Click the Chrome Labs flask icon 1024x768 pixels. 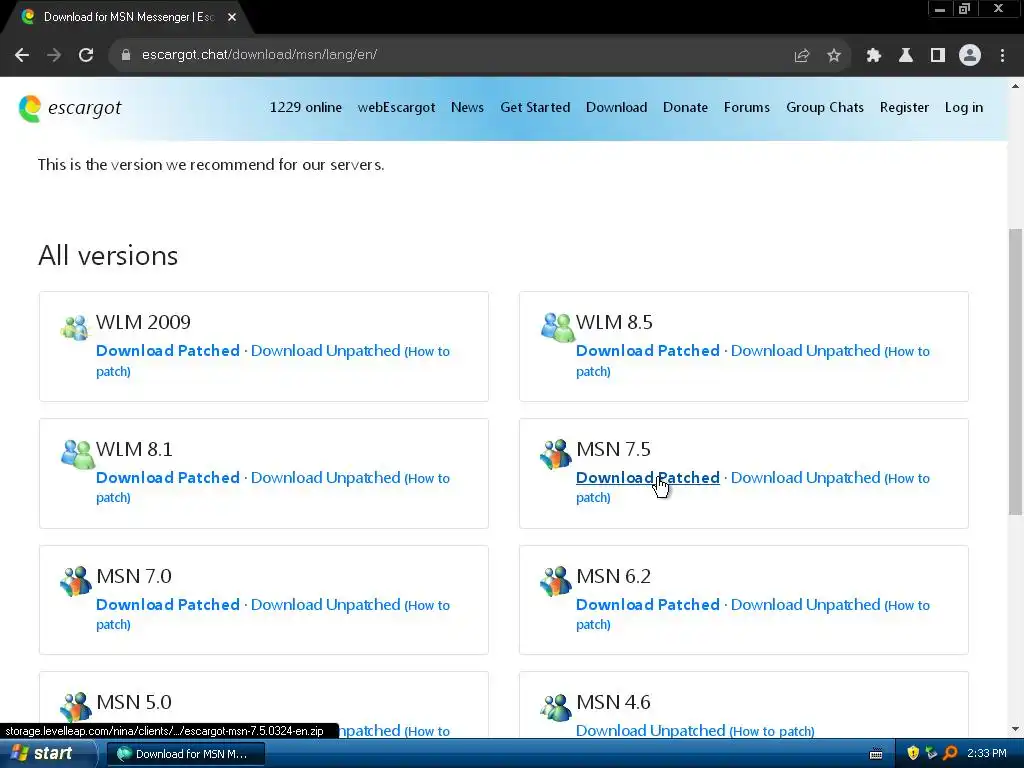coord(906,56)
